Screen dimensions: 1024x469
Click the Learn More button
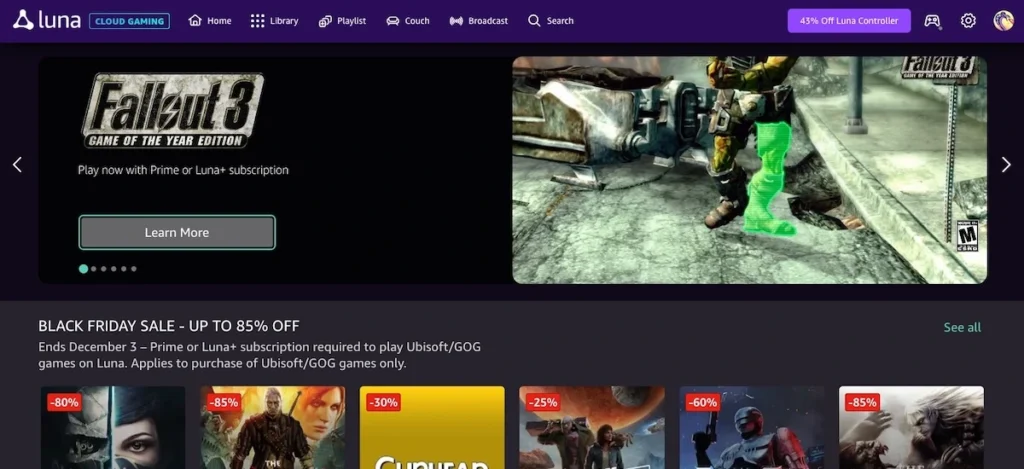(177, 233)
